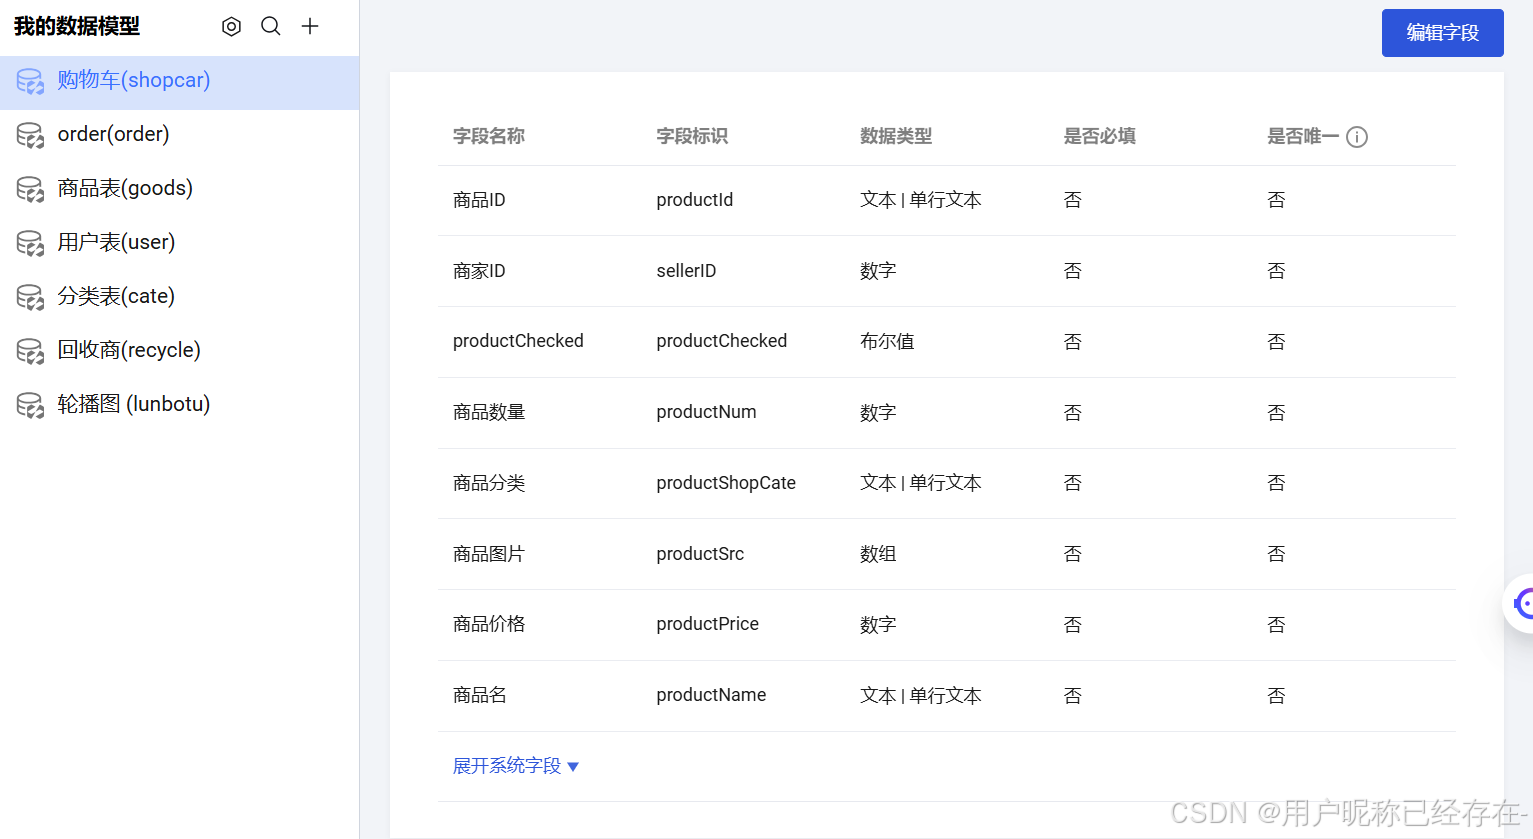Click productChecked in the 字段名称 column

tap(518, 341)
